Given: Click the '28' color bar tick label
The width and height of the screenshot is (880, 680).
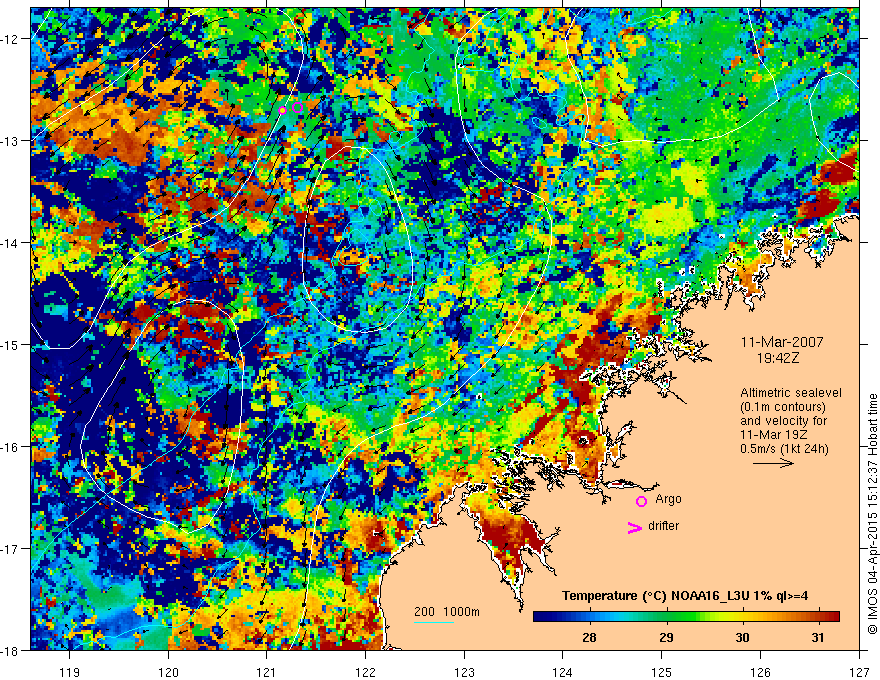Looking at the screenshot, I should coord(589,637).
